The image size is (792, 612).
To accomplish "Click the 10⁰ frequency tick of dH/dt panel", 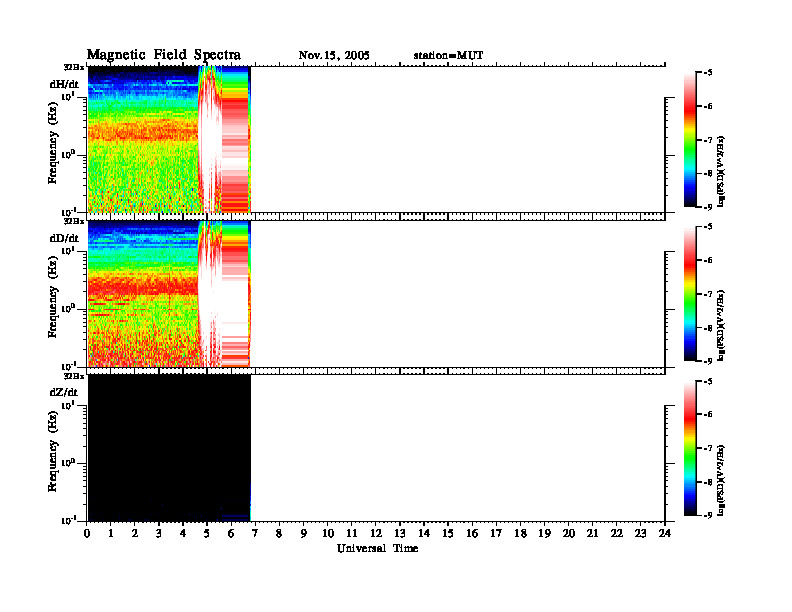I will [x=69, y=154].
